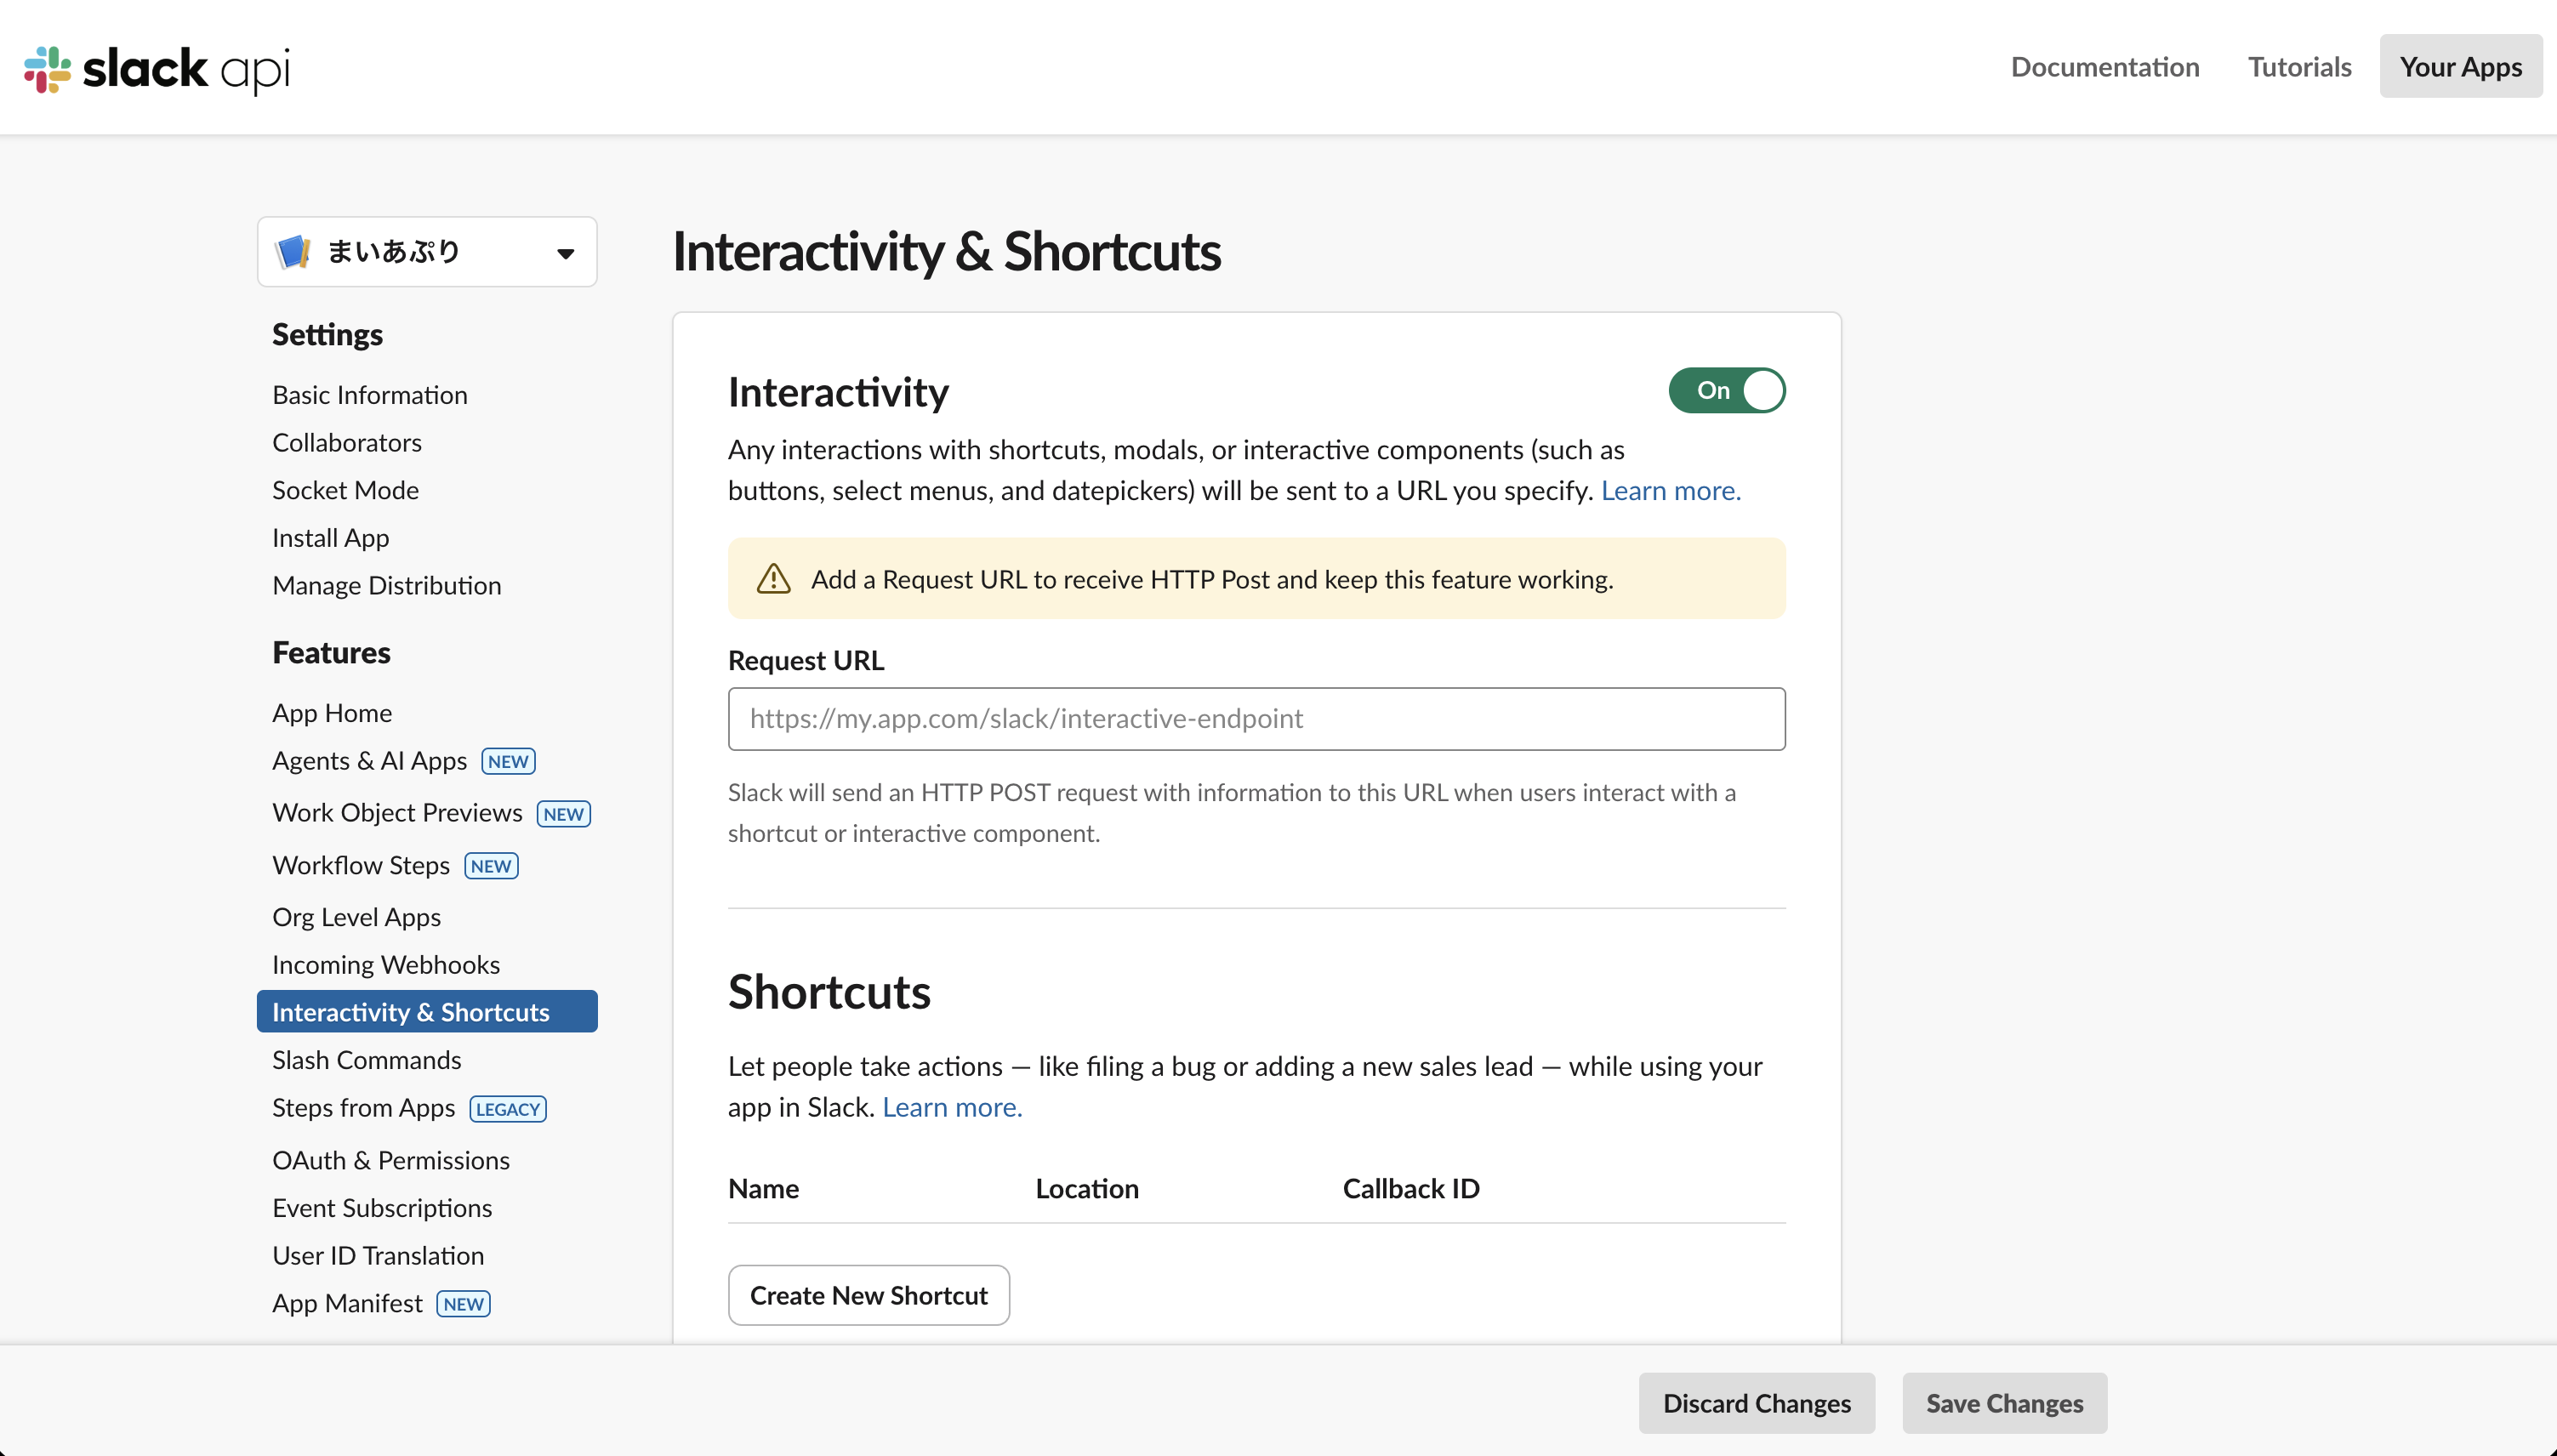Open the Learn more link under Shortcuts

click(950, 1106)
